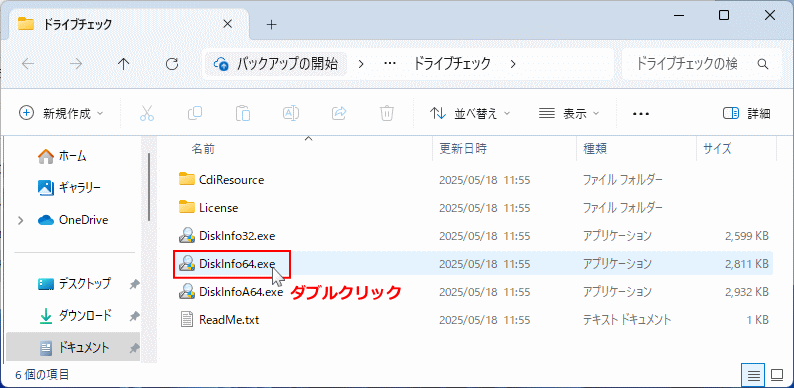The width and height of the screenshot is (794, 388).
Task: Click the Paste clipboard icon
Action: pos(243,113)
